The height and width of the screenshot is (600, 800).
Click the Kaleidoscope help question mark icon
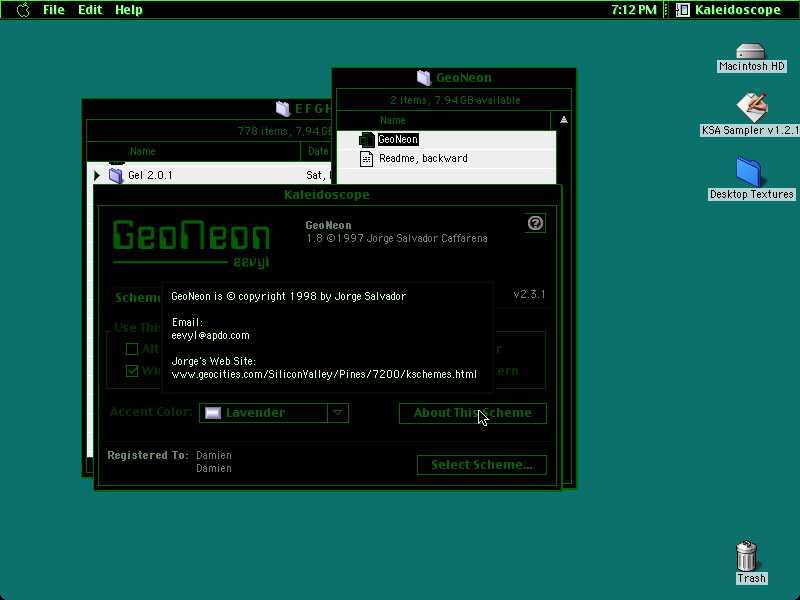(535, 223)
